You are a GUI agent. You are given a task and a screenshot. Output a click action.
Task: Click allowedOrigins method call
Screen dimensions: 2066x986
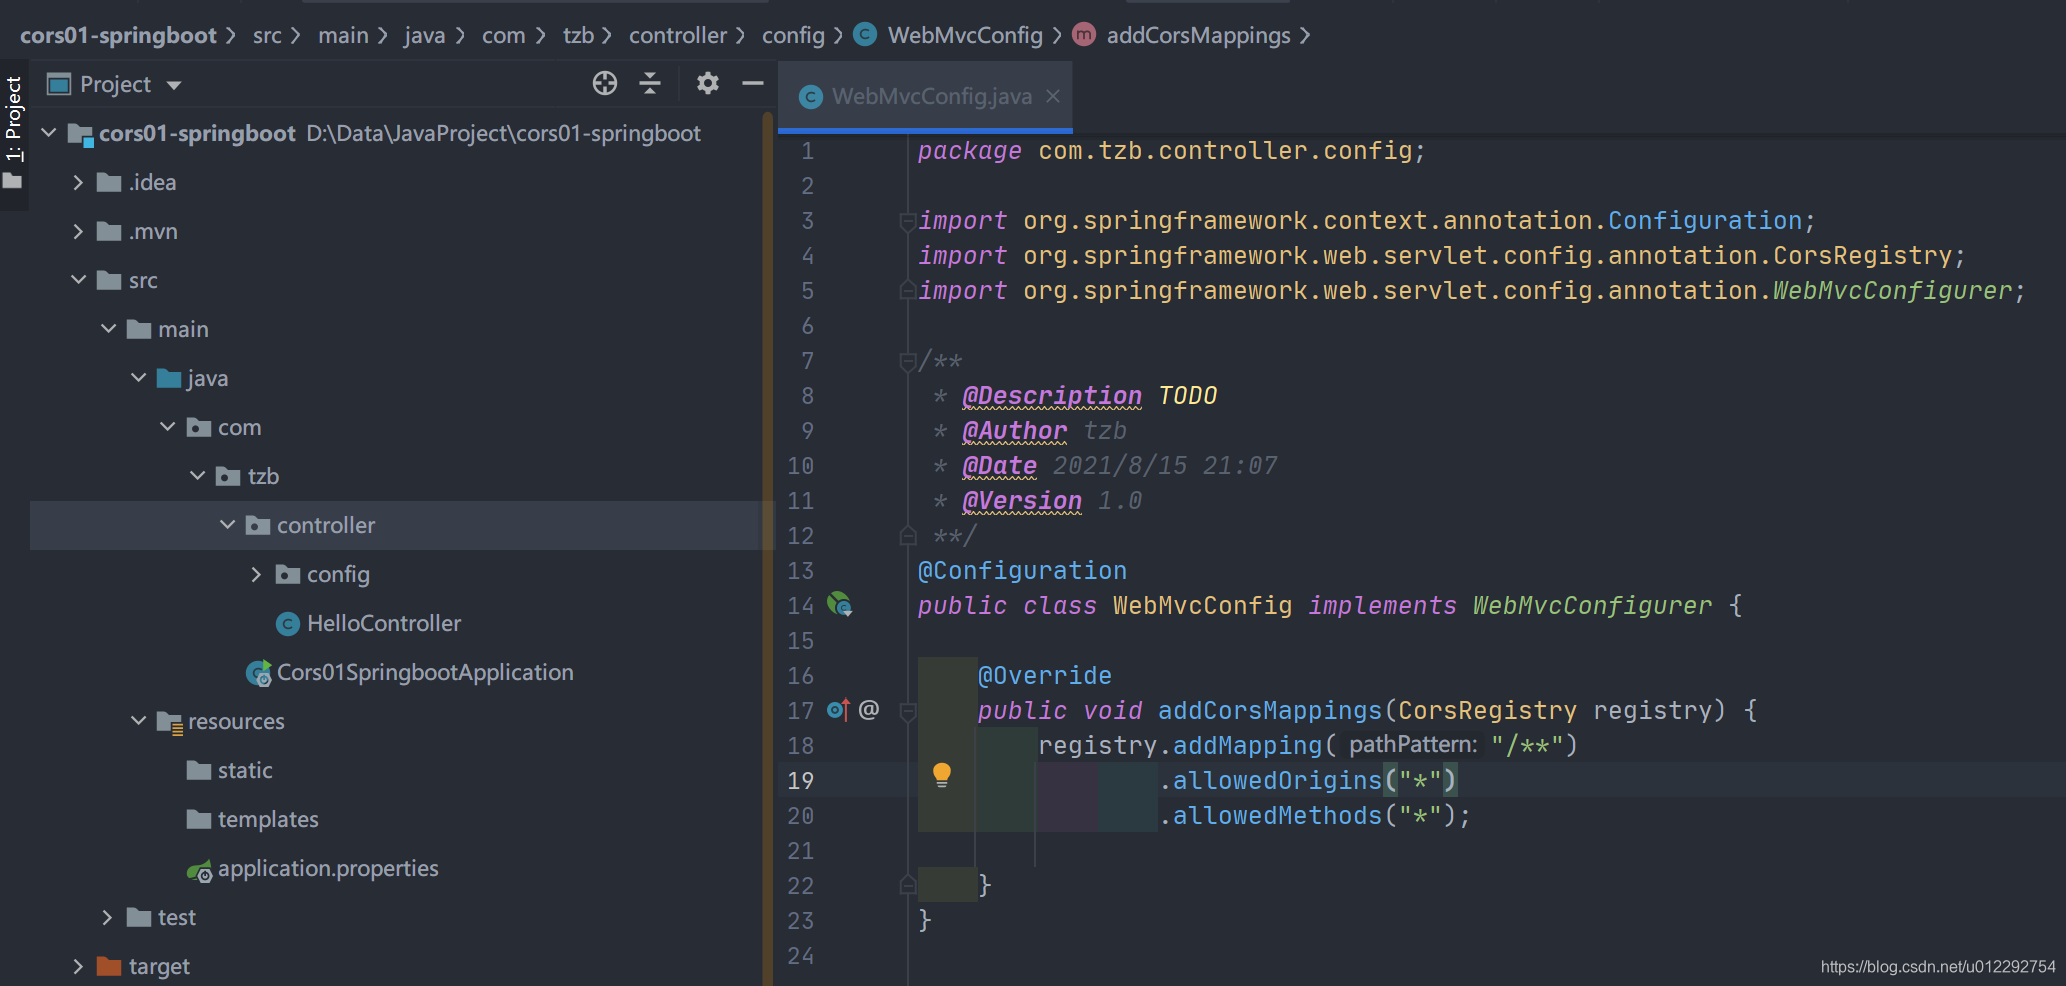pyautogui.click(x=1277, y=780)
